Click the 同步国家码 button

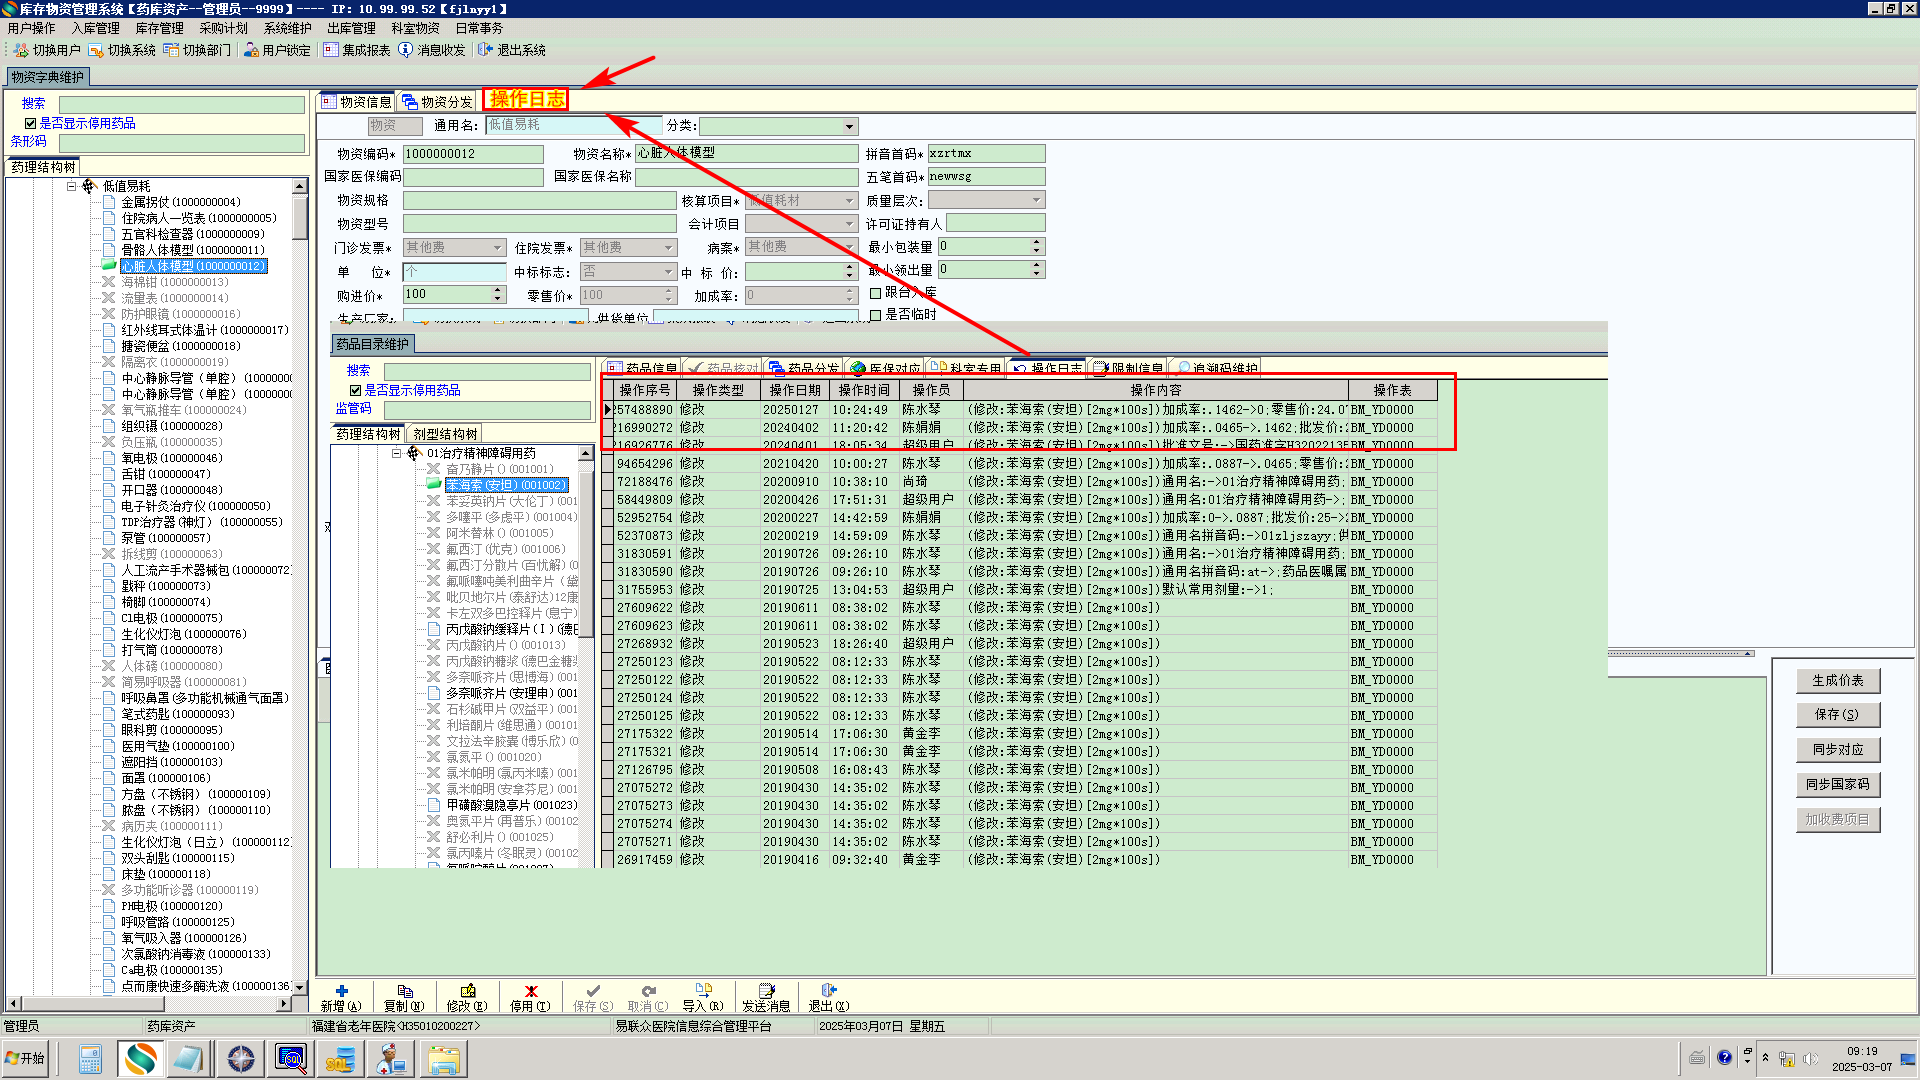point(1837,785)
